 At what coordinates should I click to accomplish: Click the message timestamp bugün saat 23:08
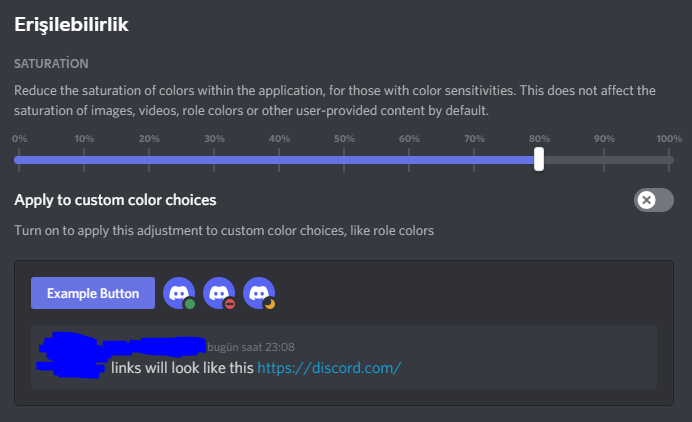[251, 346]
